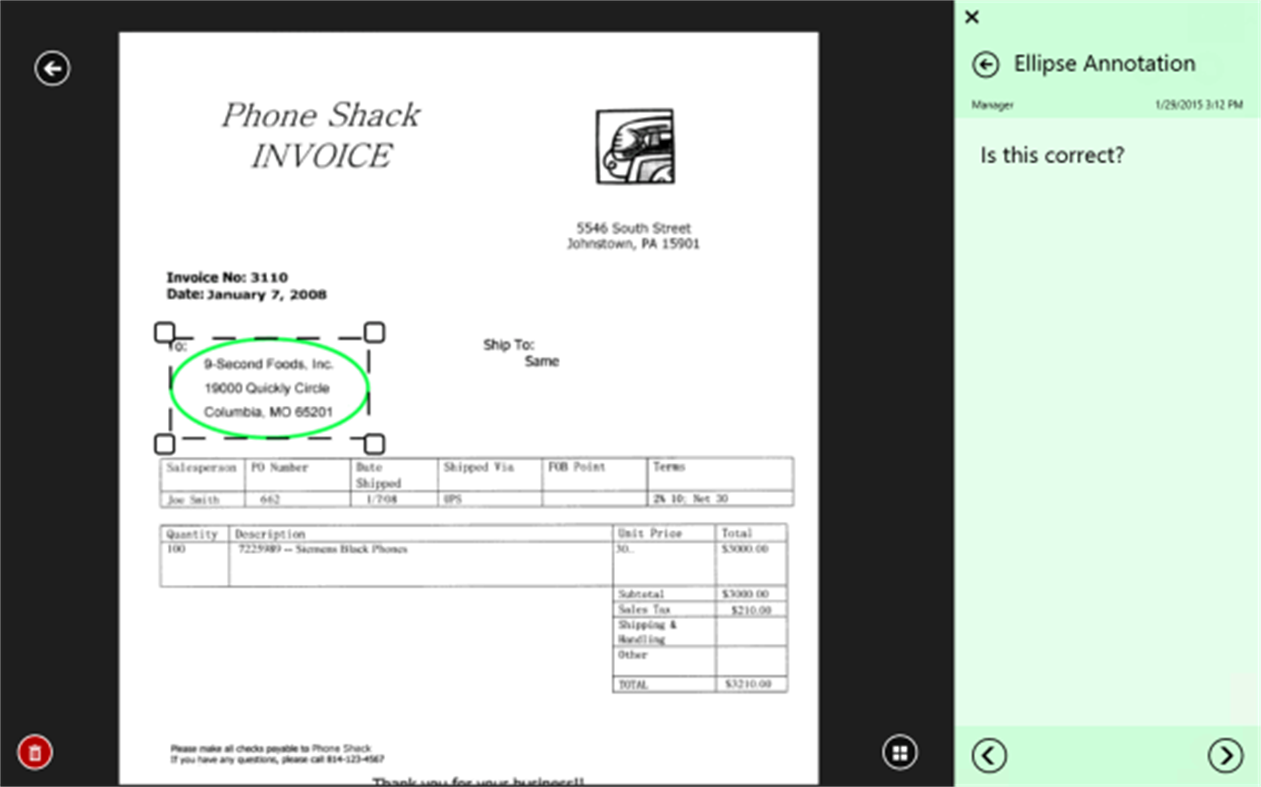Viewport: 1261px width, 787px height.
Task: Click the 'Ellipse Annotation' panel title
Action: point(1104,64)
